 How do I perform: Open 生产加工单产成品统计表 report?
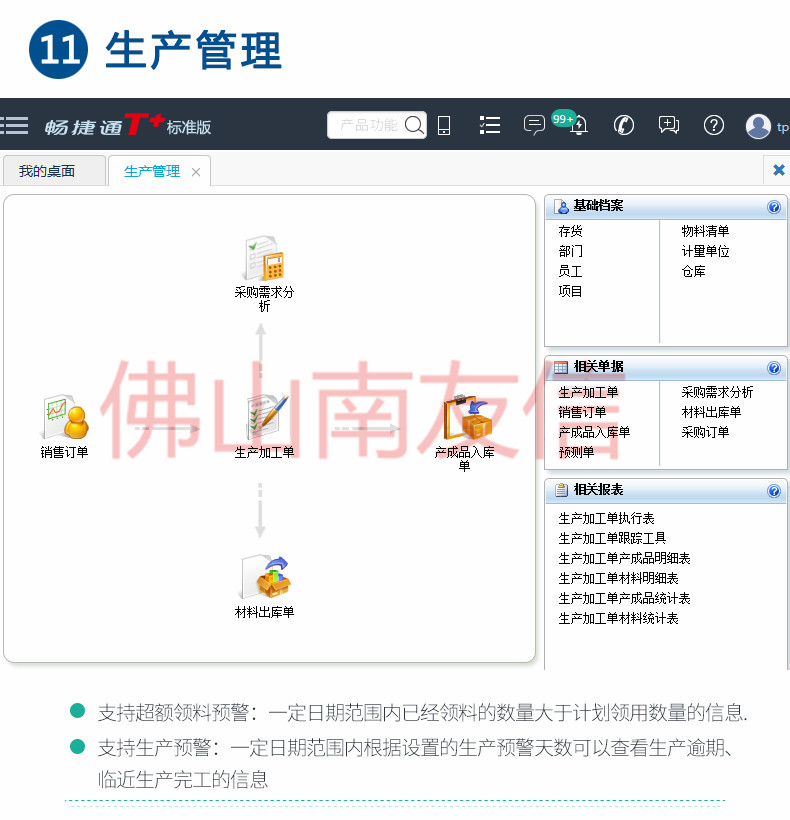tap(624, 598)
